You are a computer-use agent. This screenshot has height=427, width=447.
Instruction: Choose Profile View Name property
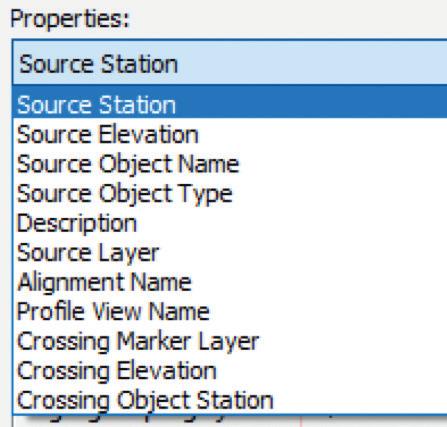[x=230, y=312]
